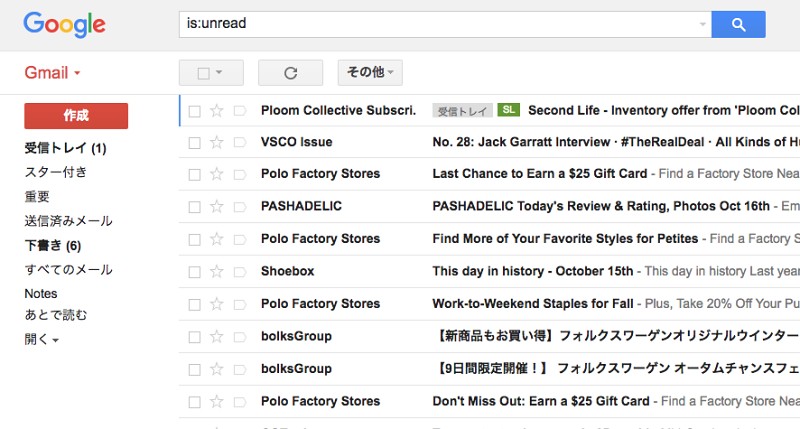
Task: Expand the 開く more labels list
Action: pyautogui.click(x=41, y=339)
